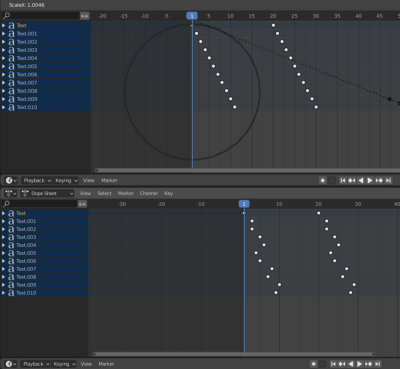Viewport: 400px width, 369px height.
Task: Open the Marker menu in bottom timeline footer
Action: click(x=106, y=364)
